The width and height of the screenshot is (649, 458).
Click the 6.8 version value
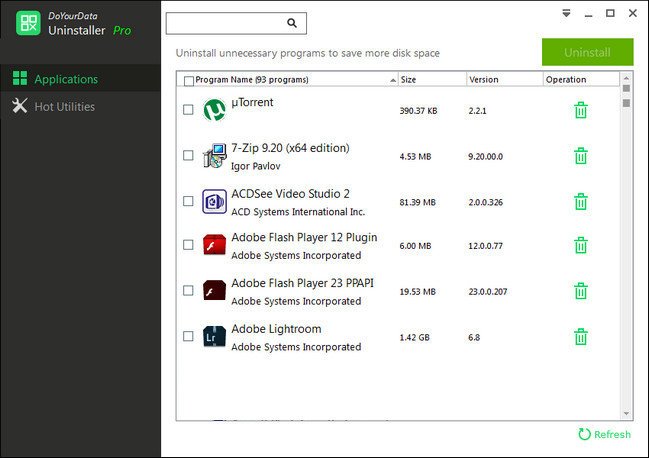474,337
